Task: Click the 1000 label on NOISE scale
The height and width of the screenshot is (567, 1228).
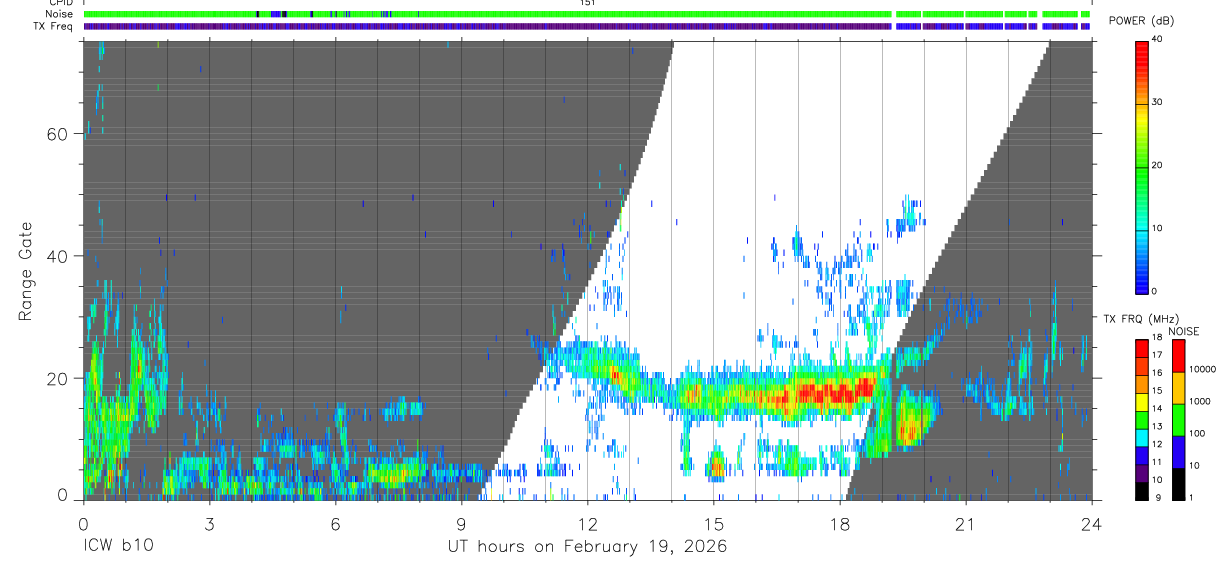Action: [1202, 401]
